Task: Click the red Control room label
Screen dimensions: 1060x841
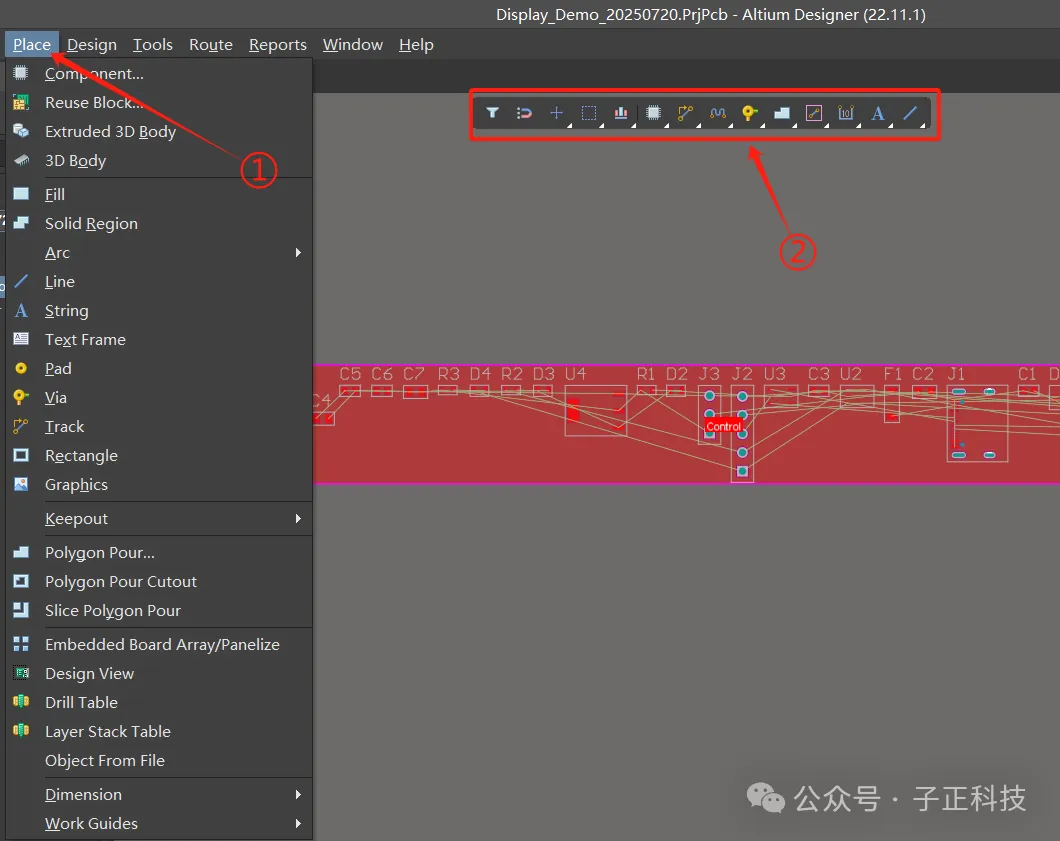Action: 723,427
